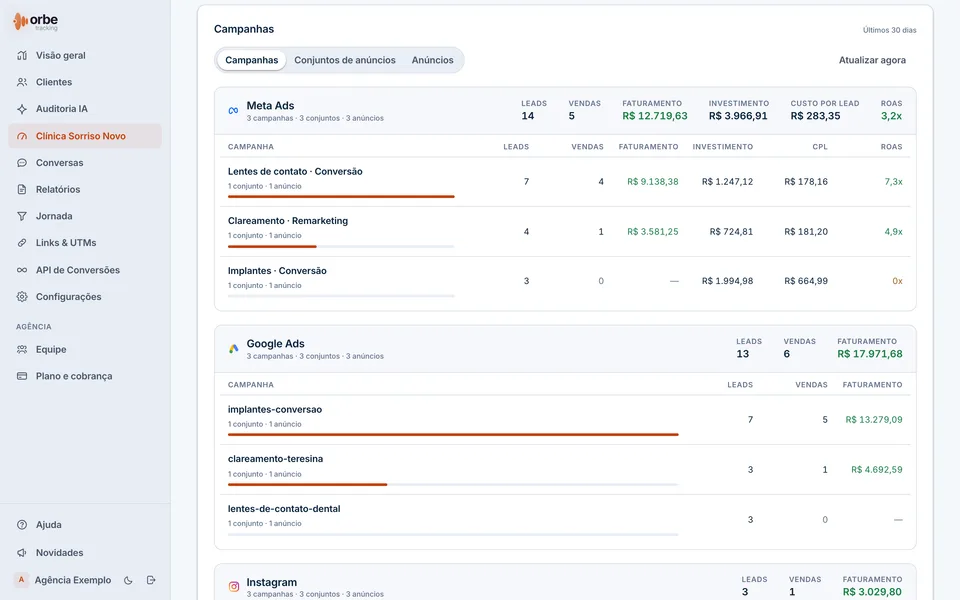Click the Agência Exemplo avatar badge
The width and height of the screenshot is (960, 600).
(x=21, y=580)
